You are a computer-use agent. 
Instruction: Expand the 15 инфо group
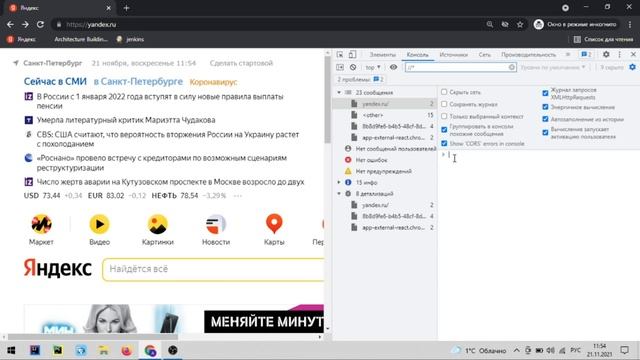pos(339,182)
